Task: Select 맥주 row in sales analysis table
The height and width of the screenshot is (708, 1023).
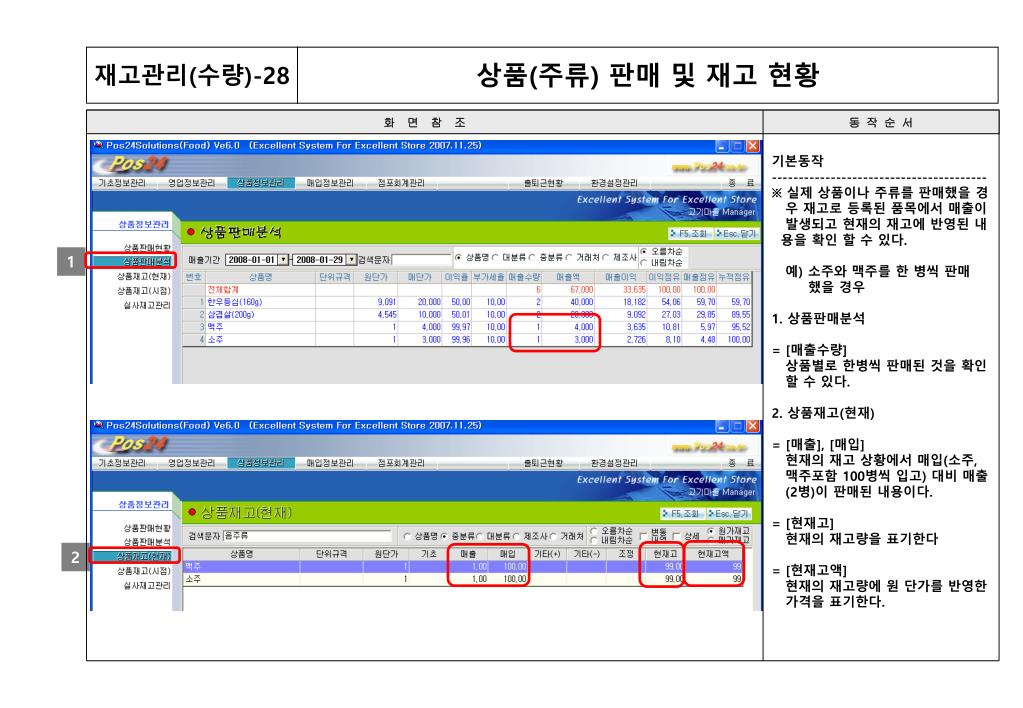Action: (x=467, y=327)
